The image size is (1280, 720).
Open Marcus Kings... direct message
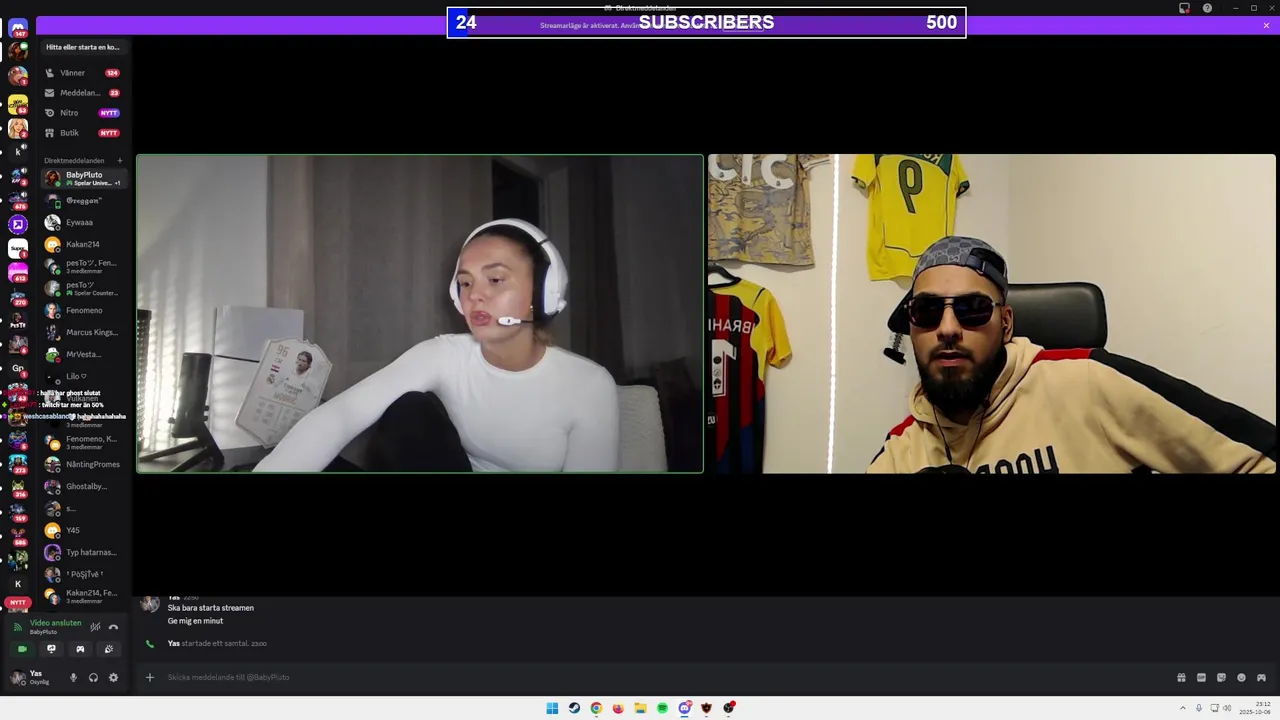coord(83,332)
